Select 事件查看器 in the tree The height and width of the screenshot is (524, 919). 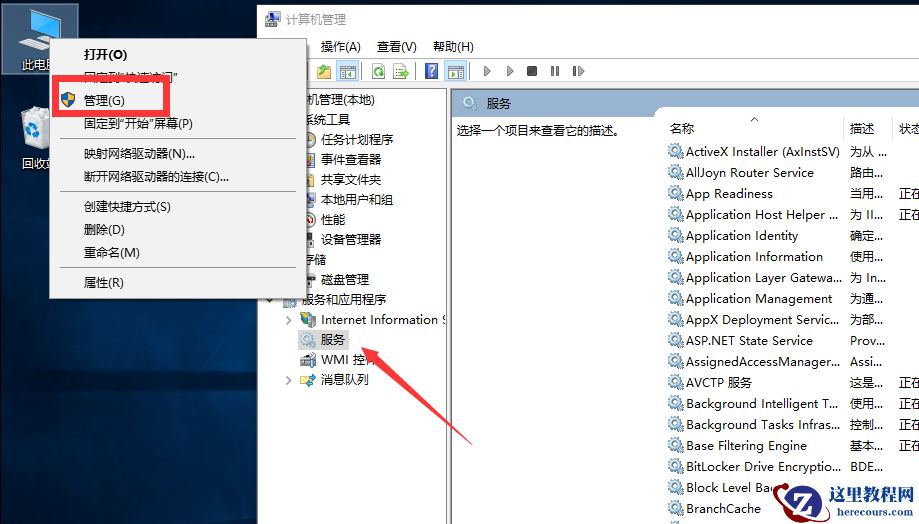[x=350, y=159]
